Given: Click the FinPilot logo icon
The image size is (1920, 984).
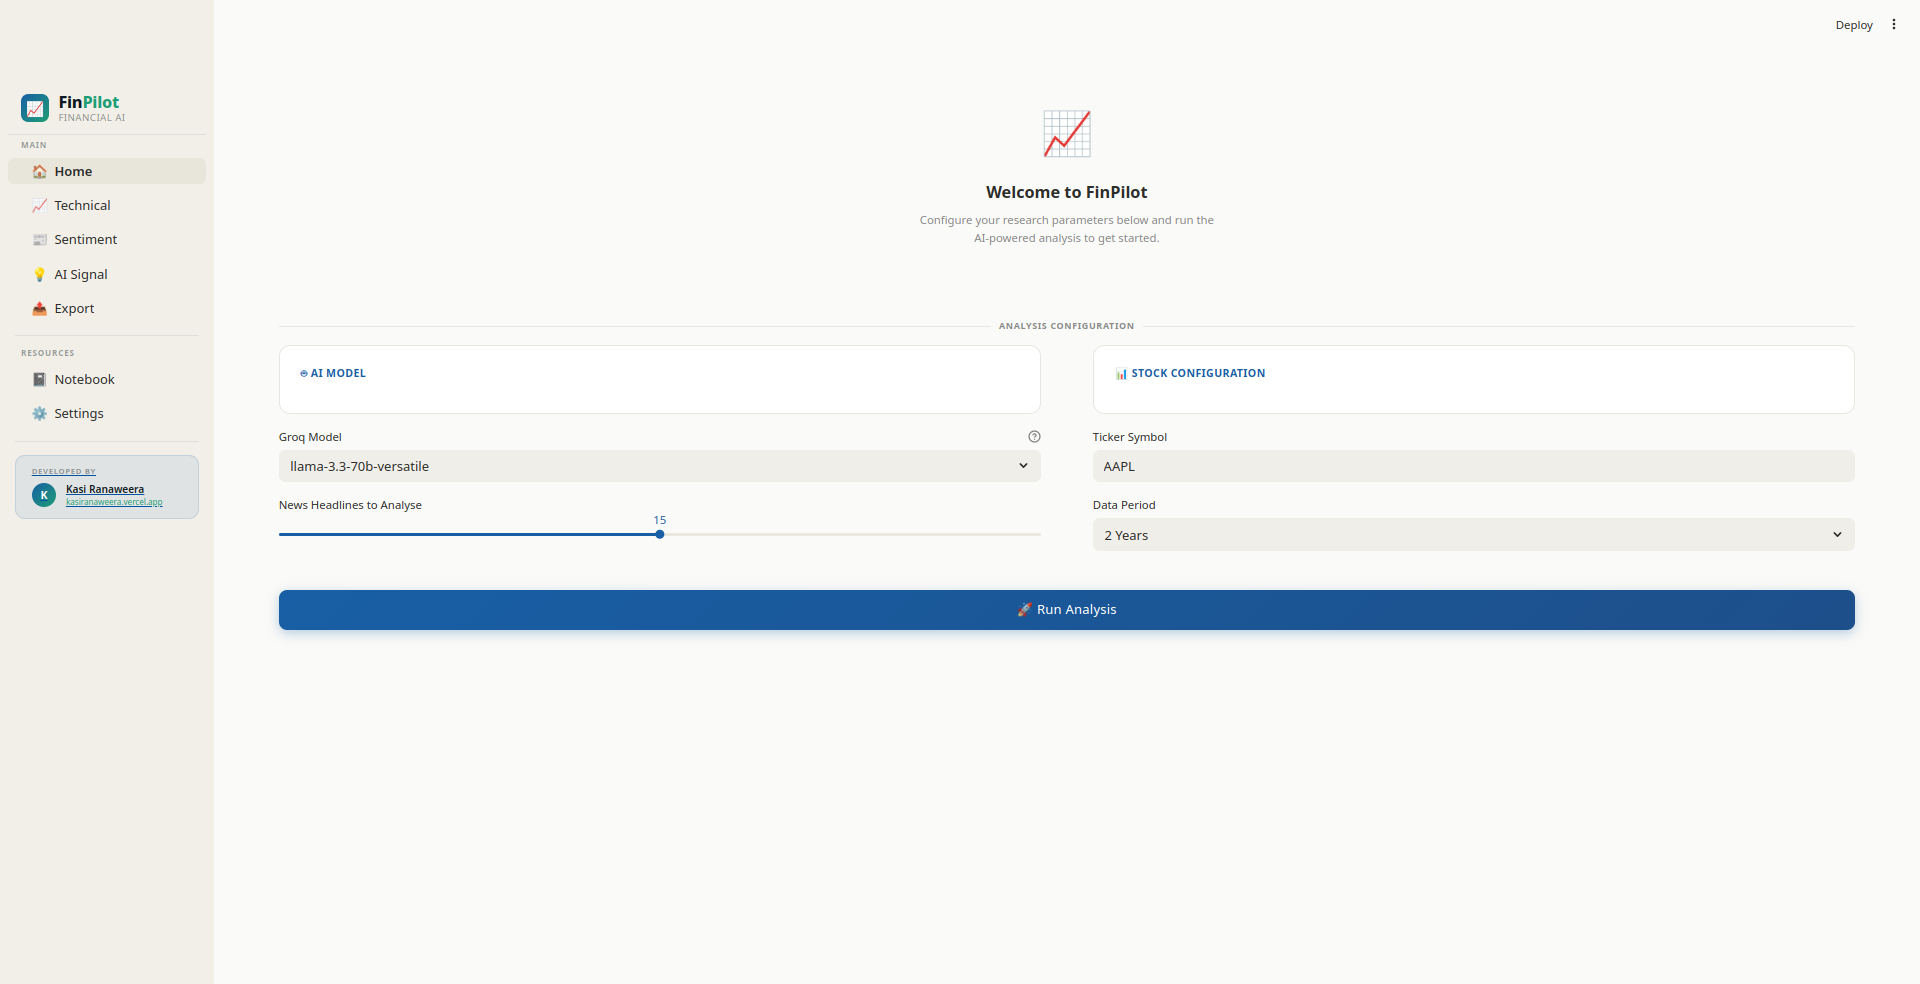Looking at the screenshot, I should point(35,108).
